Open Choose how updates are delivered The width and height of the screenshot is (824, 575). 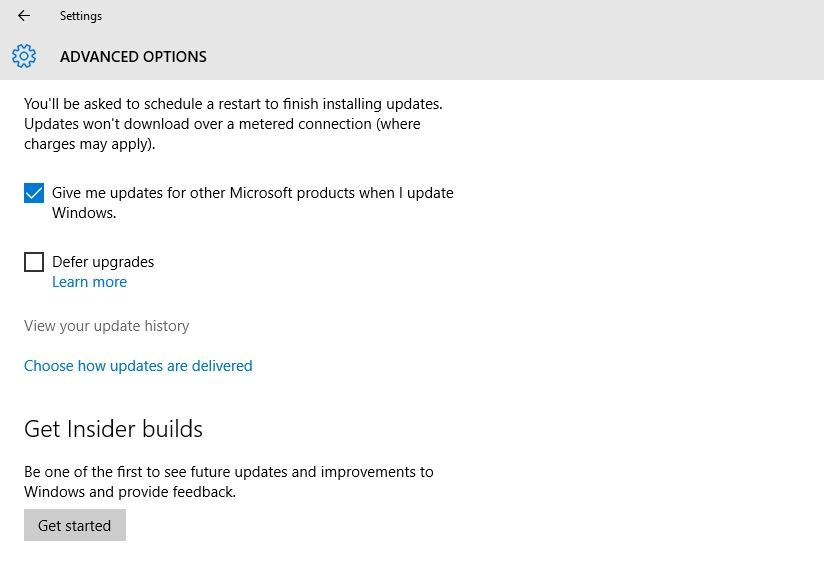[x=138, y=366]
